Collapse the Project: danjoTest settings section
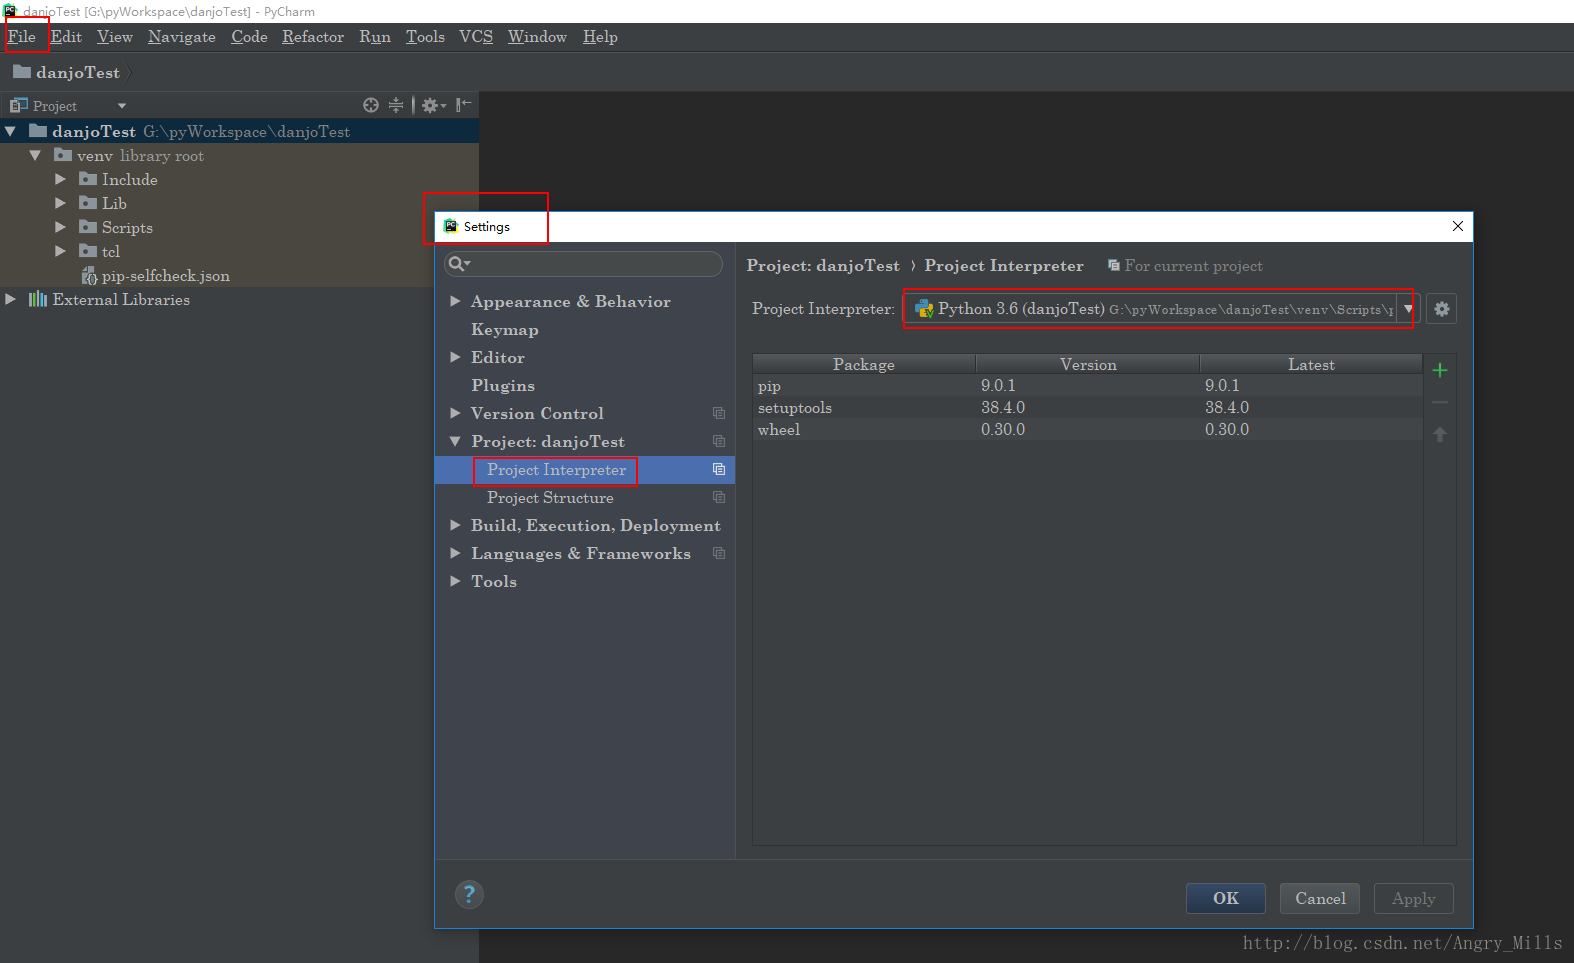Image resolution: width=1574 pixels, height=963 pixels. point(455,441)
